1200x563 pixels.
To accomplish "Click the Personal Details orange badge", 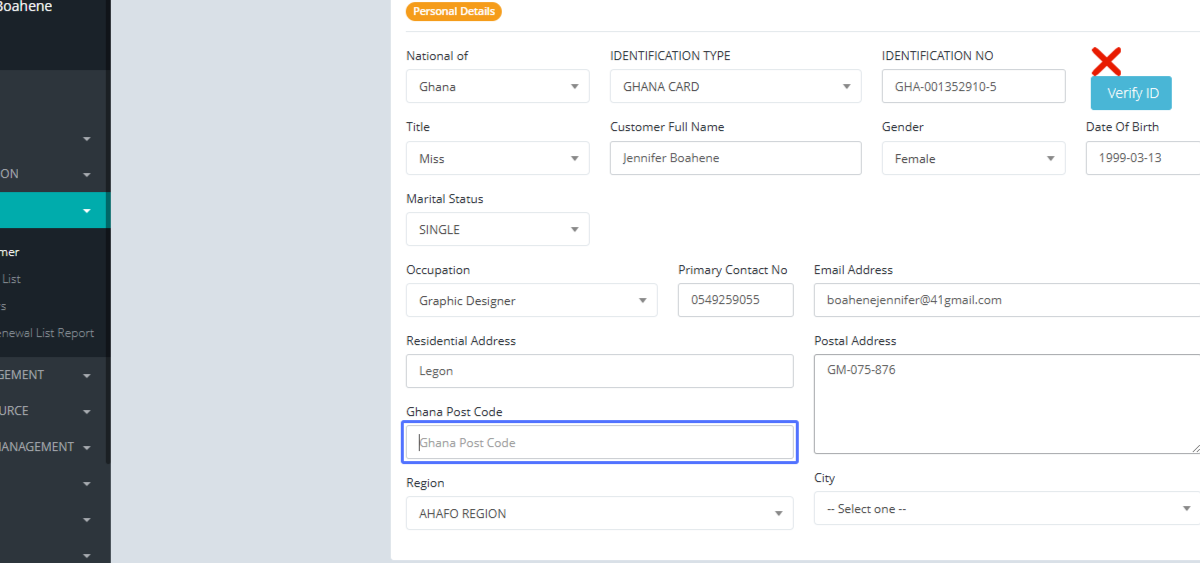I will 453,12.
